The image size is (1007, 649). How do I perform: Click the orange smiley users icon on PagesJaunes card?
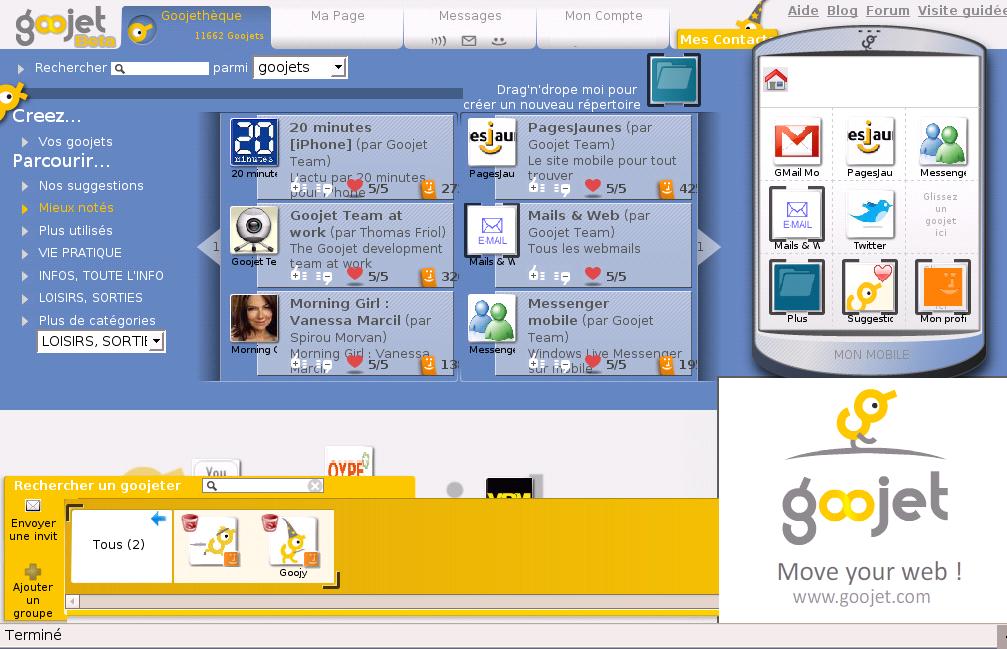pos(667,188)
